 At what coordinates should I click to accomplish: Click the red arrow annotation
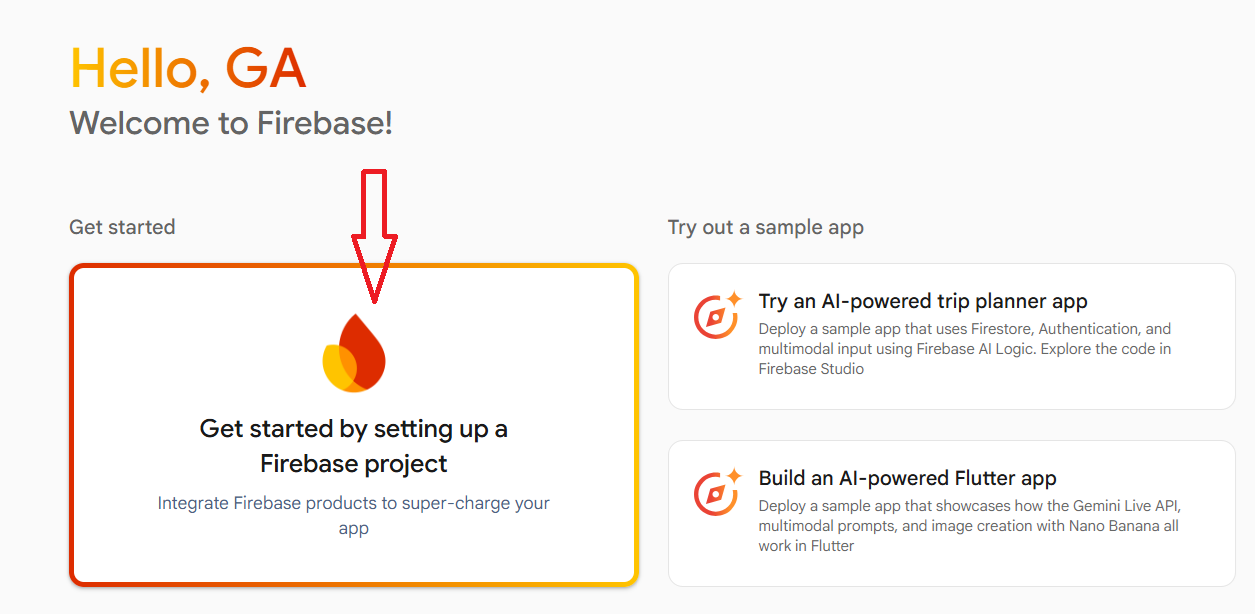point(374,236)
